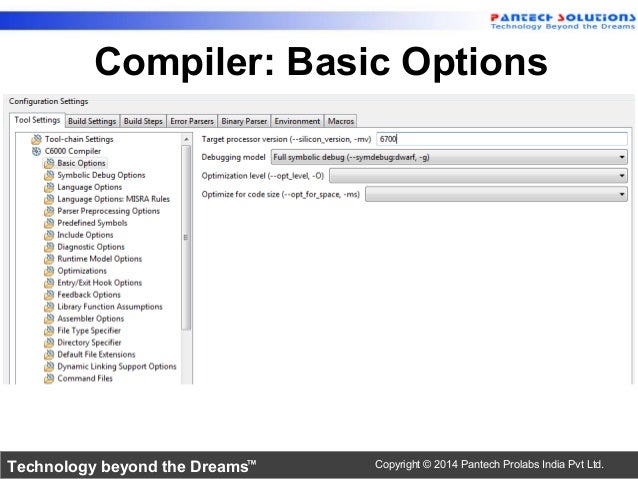Click the Library Function Assumptions icon
This screenshot has width=638, height=479.
49,307
